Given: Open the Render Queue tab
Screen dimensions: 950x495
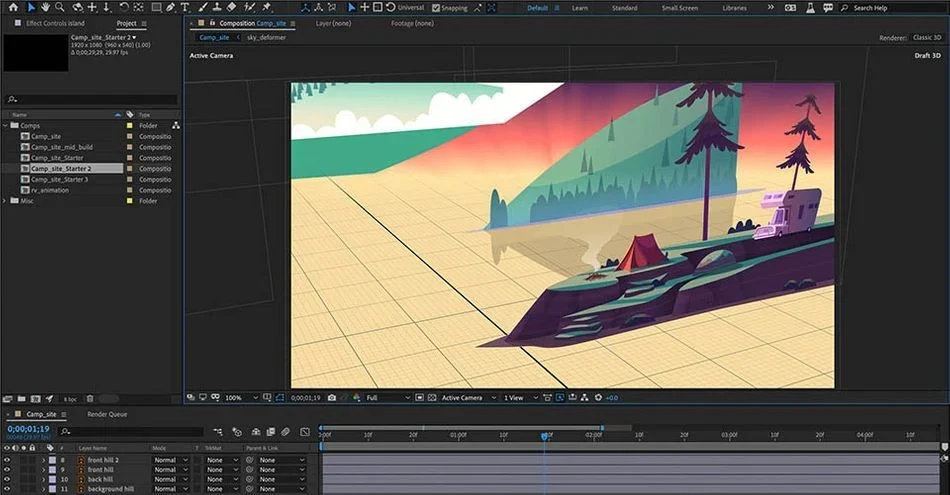Looking at the screenshot, I should click(107, 414).
